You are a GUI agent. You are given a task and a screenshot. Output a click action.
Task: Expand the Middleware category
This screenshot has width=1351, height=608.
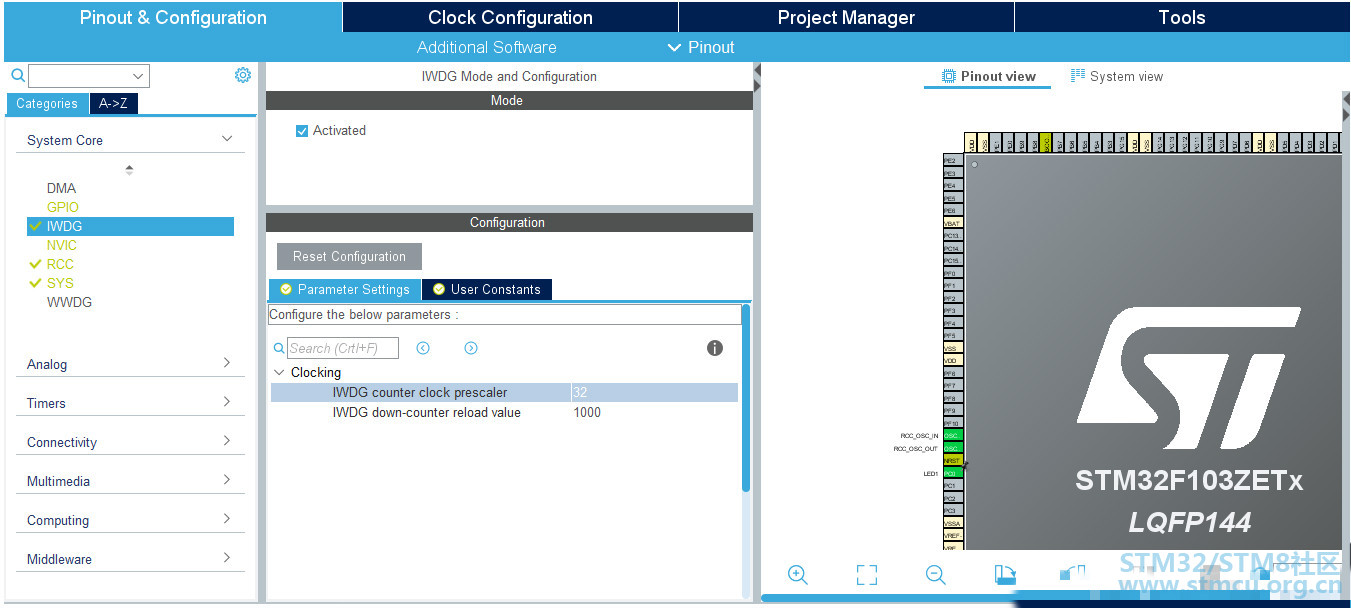(227, 558)
